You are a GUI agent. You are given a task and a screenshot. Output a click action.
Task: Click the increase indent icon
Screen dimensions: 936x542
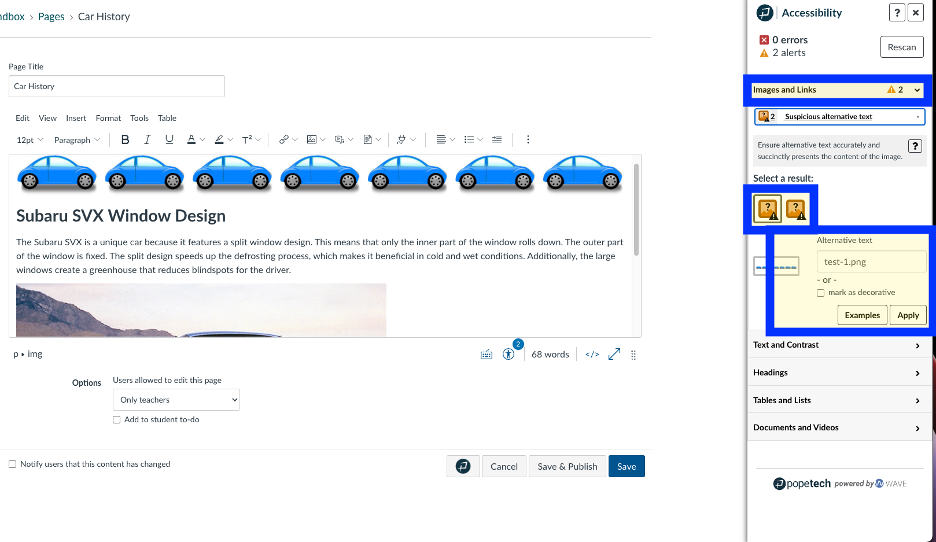[497, 140]
